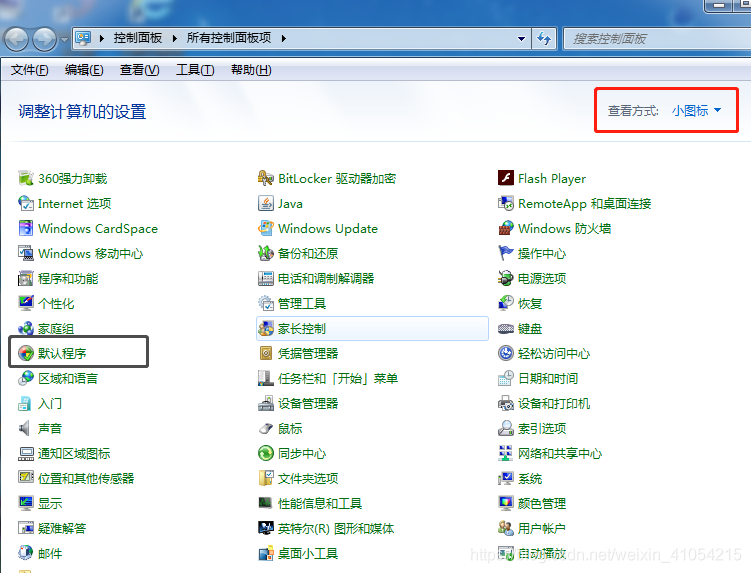Screen dimensions: 751x573
Task: Click the 声音 speaker icon
Action: pos(26,428)
